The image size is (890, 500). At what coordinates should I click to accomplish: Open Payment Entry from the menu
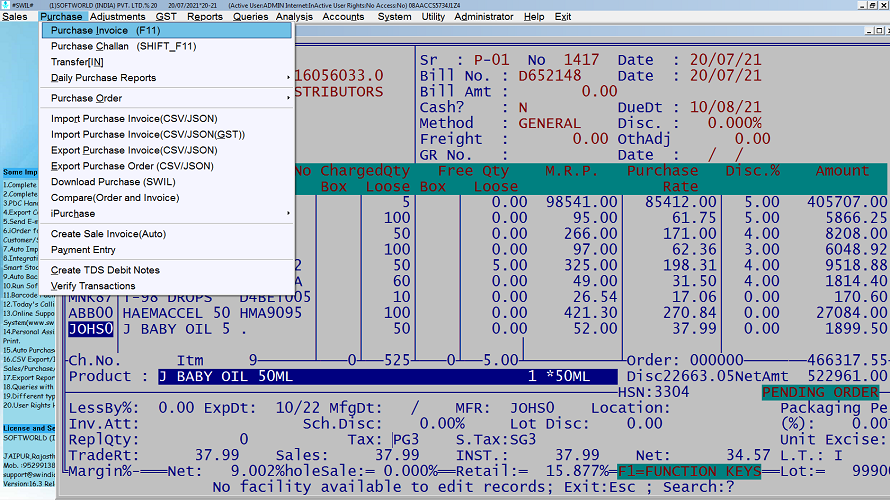coord(83,250)
